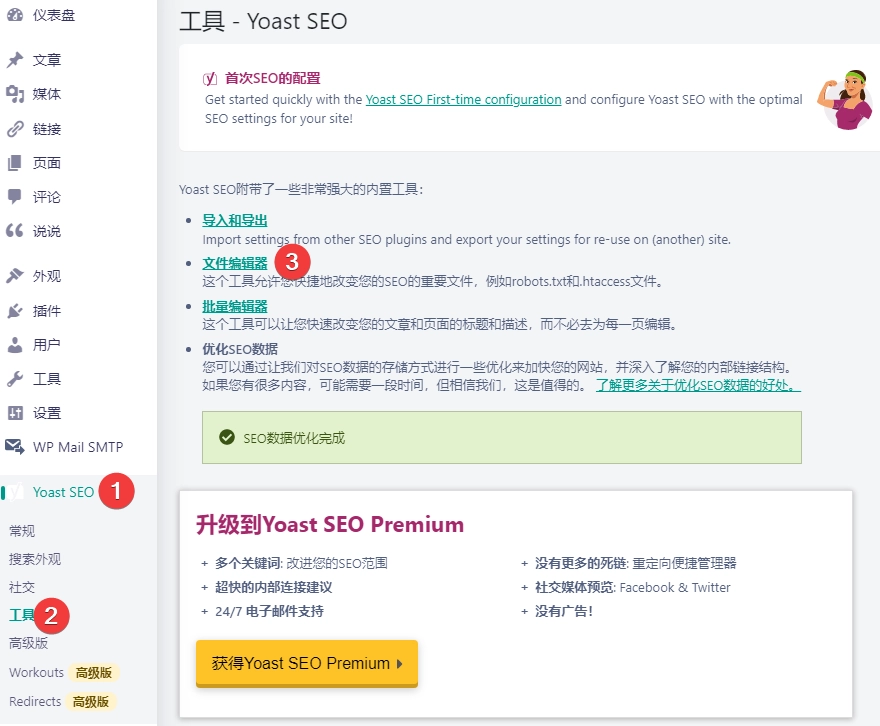Open Workouts submenu item

36,672
